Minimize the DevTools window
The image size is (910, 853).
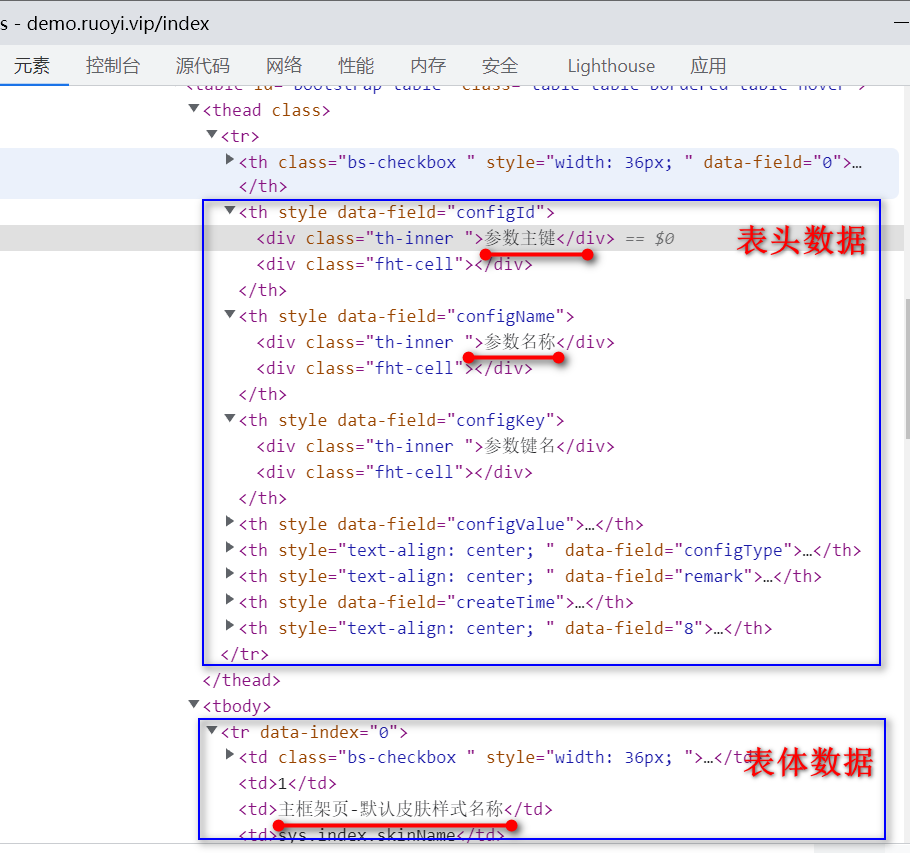(902, 22)
